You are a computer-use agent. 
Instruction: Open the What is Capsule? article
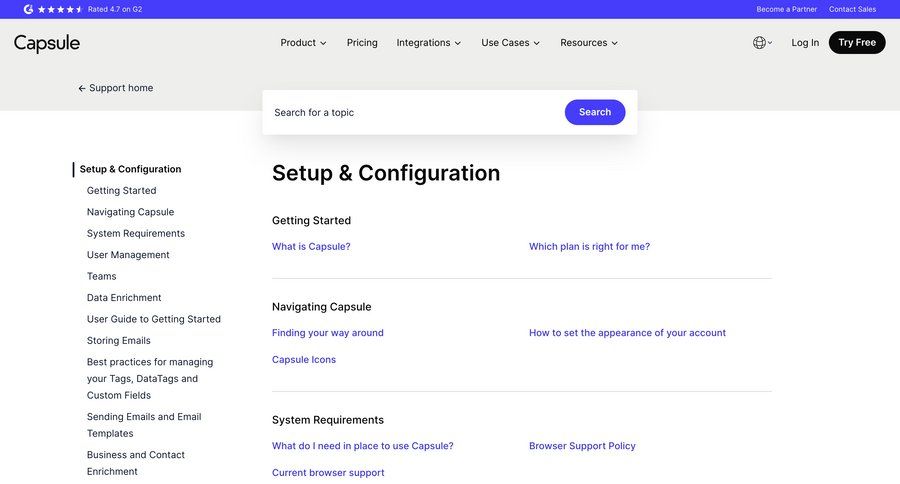(x=311, y=246)
